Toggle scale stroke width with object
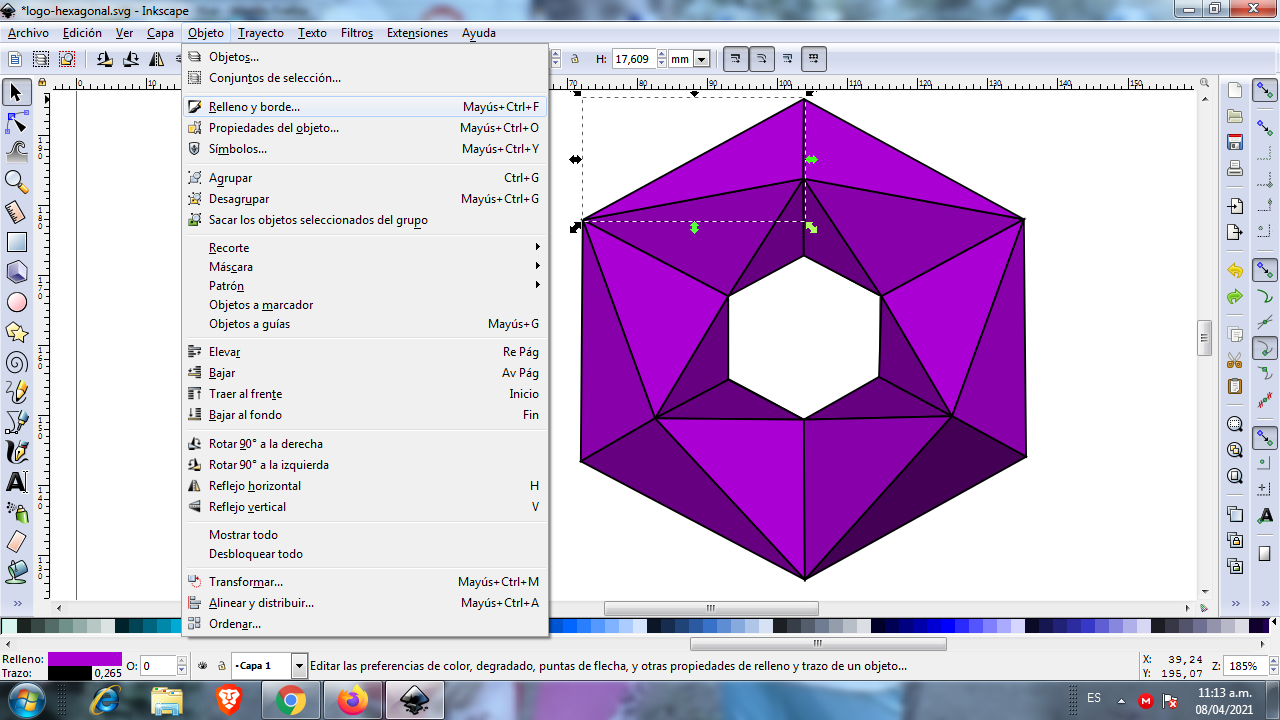Screen dimensions: 1280x720 (736, 59)
